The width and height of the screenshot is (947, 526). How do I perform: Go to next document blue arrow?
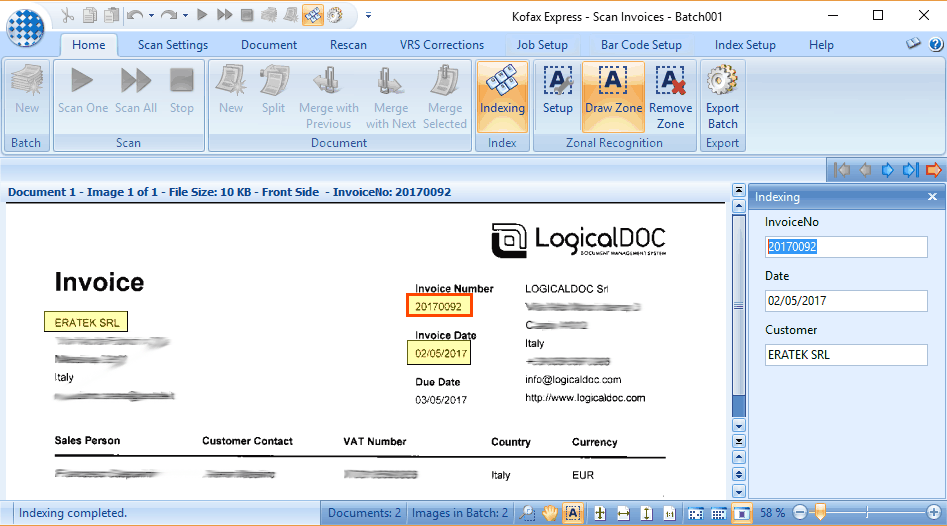coord(887,170)
